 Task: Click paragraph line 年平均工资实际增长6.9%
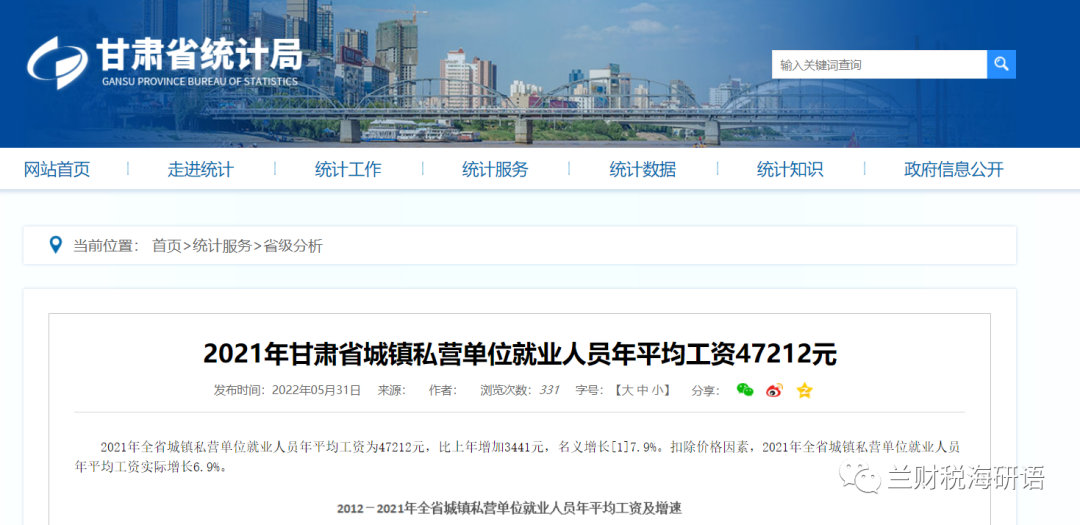click(150, 467)
